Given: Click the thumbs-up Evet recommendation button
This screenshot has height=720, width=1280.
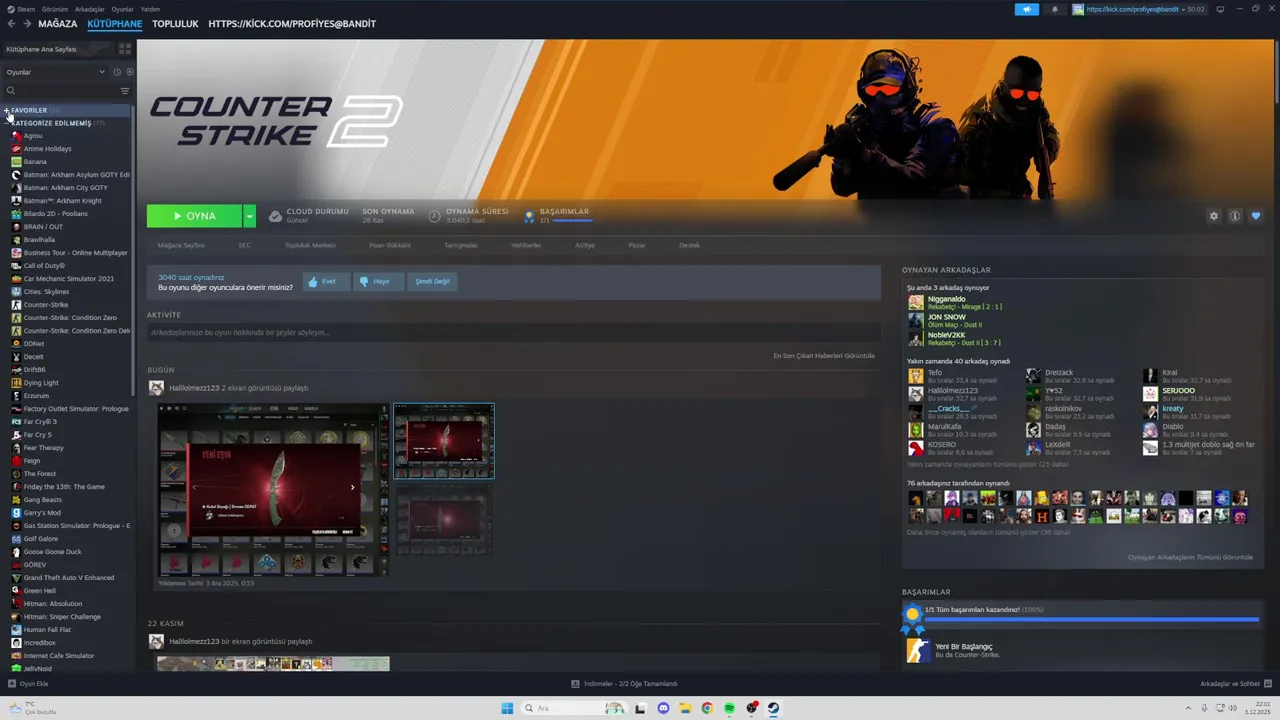Looking at the screenshot, I should tap(326, 282).
